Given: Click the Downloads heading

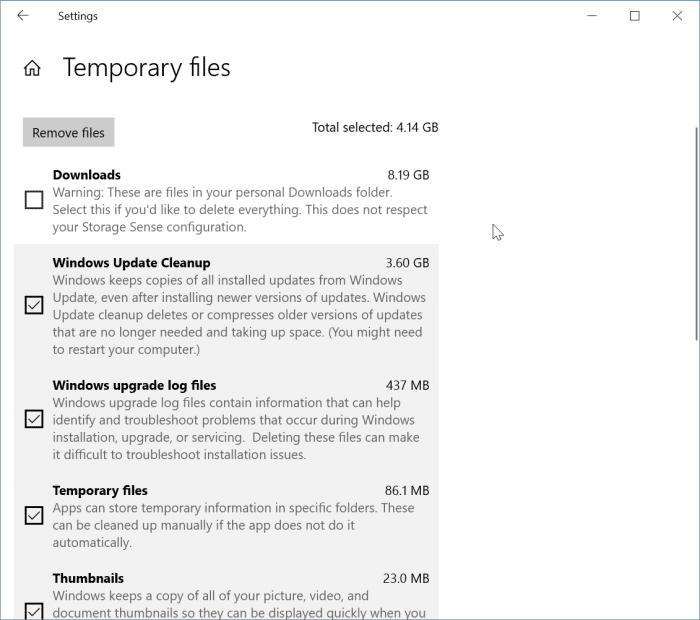Looking at the screenshot, I should [87, 175].
